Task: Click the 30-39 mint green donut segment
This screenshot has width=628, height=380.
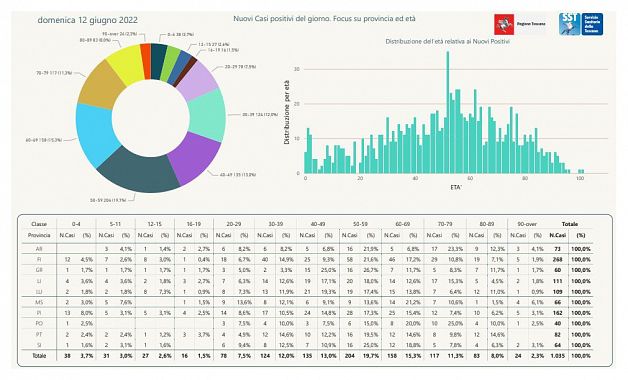Action: (x=208, y=114)
